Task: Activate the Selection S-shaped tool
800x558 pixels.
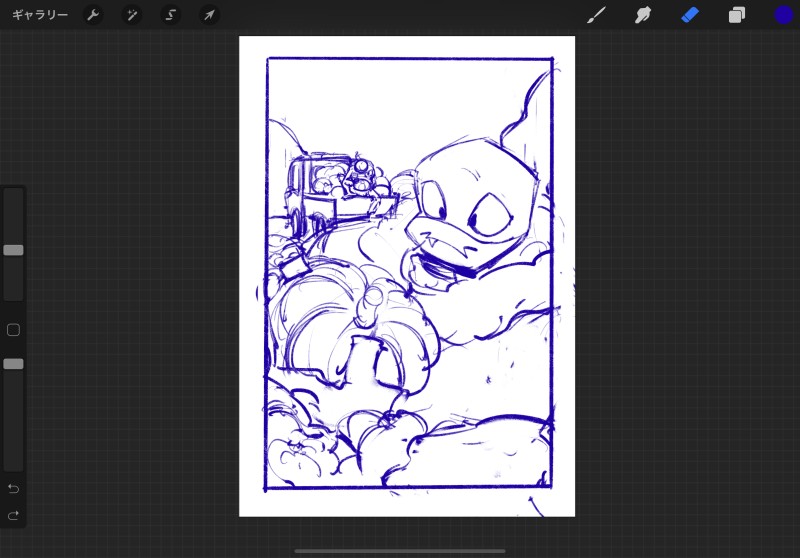Action: point(170,15)
